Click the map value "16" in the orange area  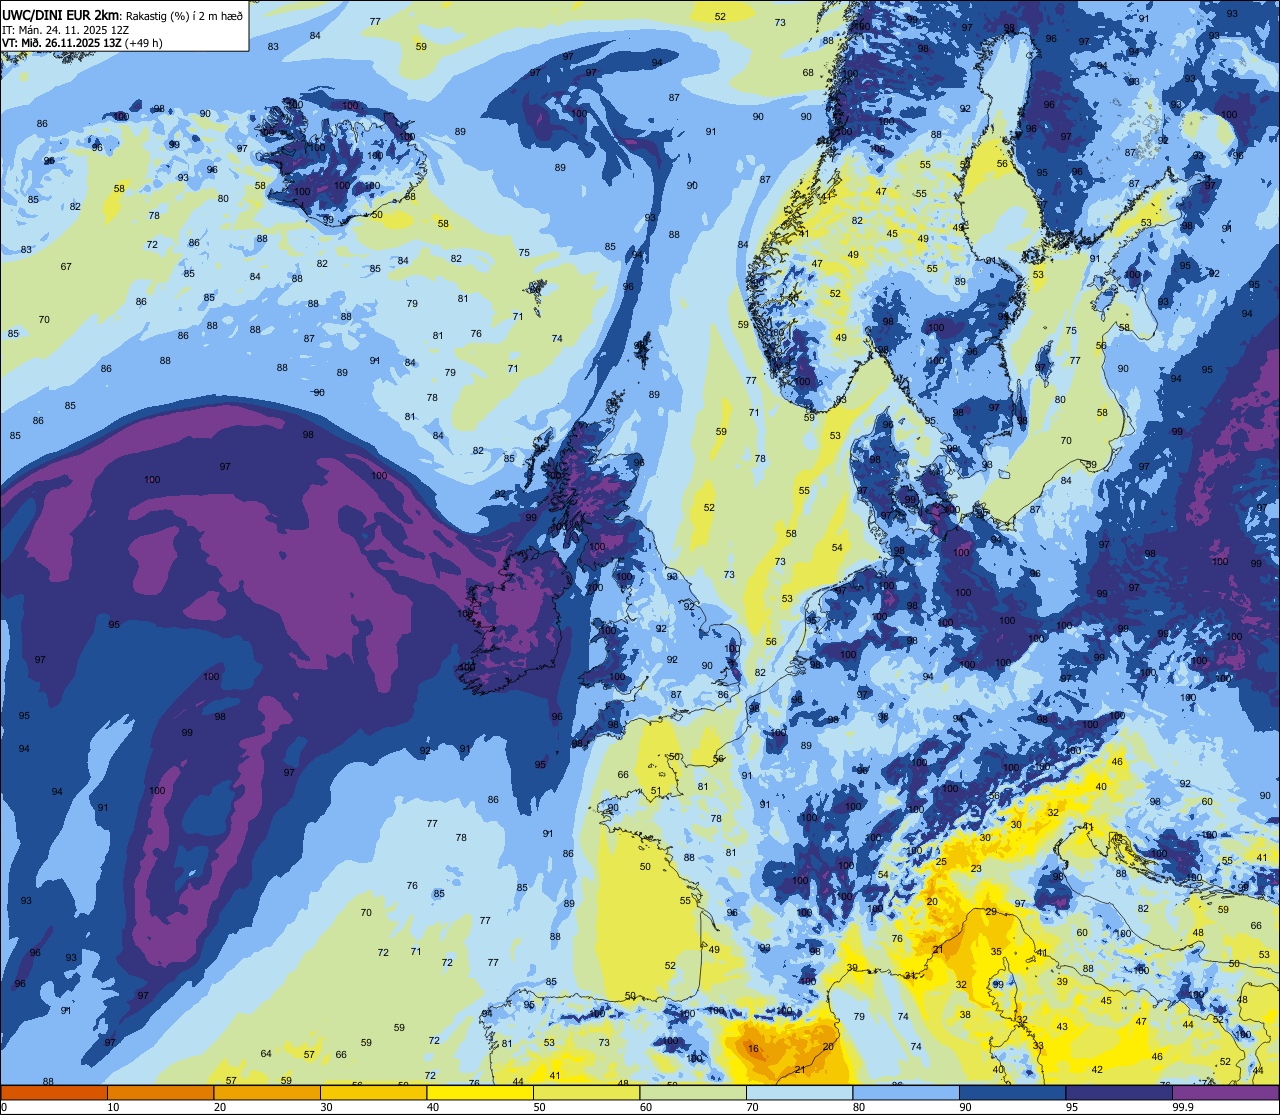(x=753, y=1049)
